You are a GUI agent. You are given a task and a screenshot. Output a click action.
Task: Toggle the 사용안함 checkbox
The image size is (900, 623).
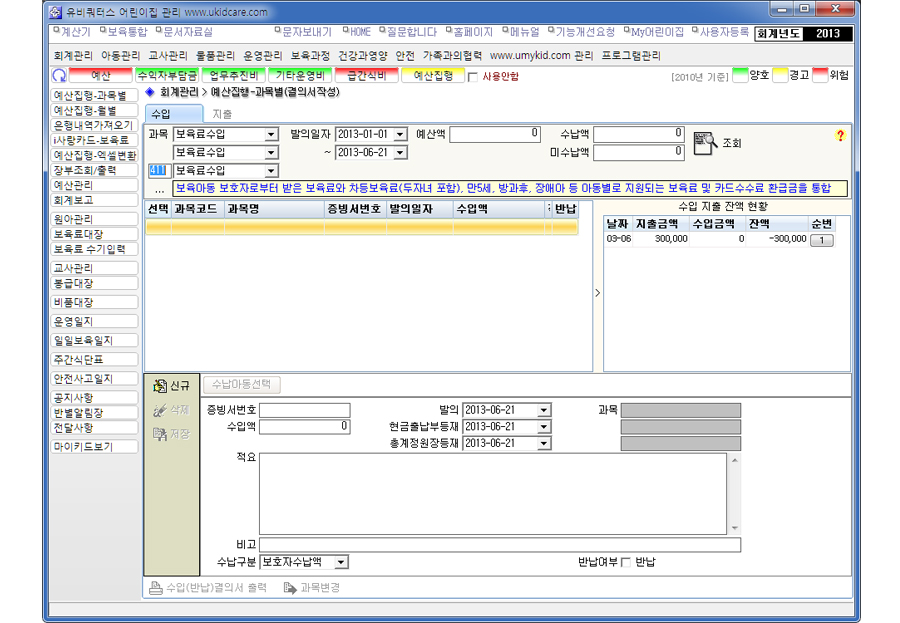[x=472, y=77]
